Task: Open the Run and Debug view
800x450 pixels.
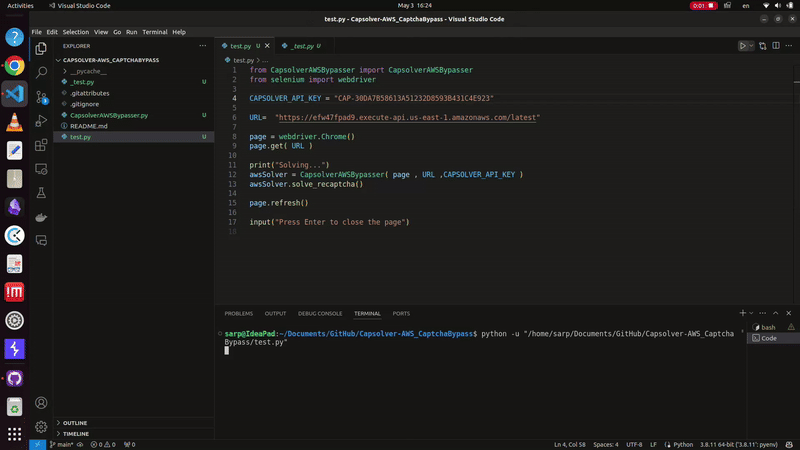Action: point(41,120)
